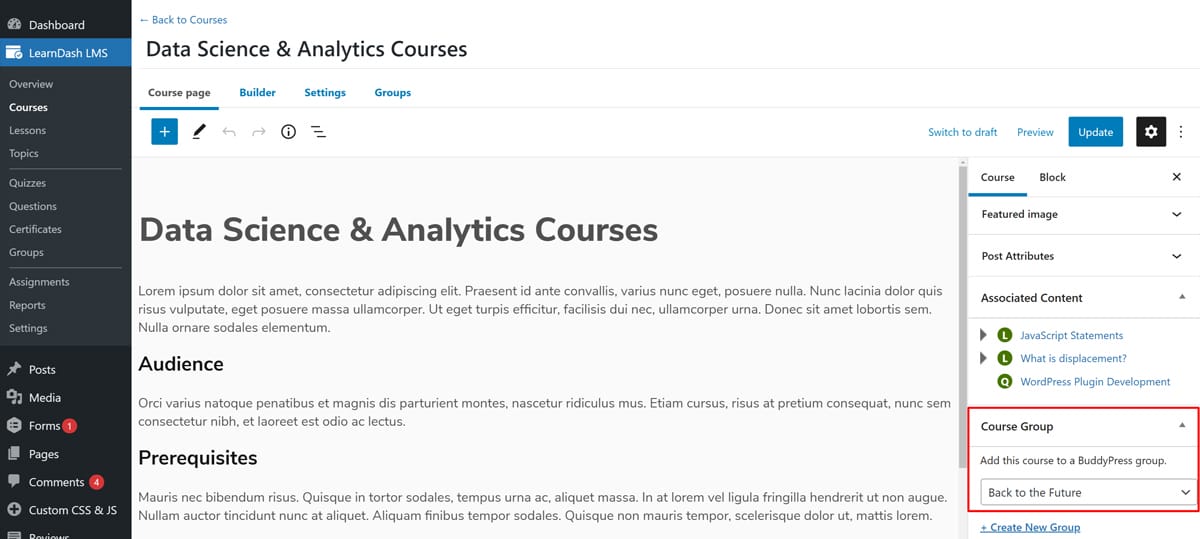Click the blue add block plus icon
The width and height of the screenshot is (1200, 539).
click(164, 131)
